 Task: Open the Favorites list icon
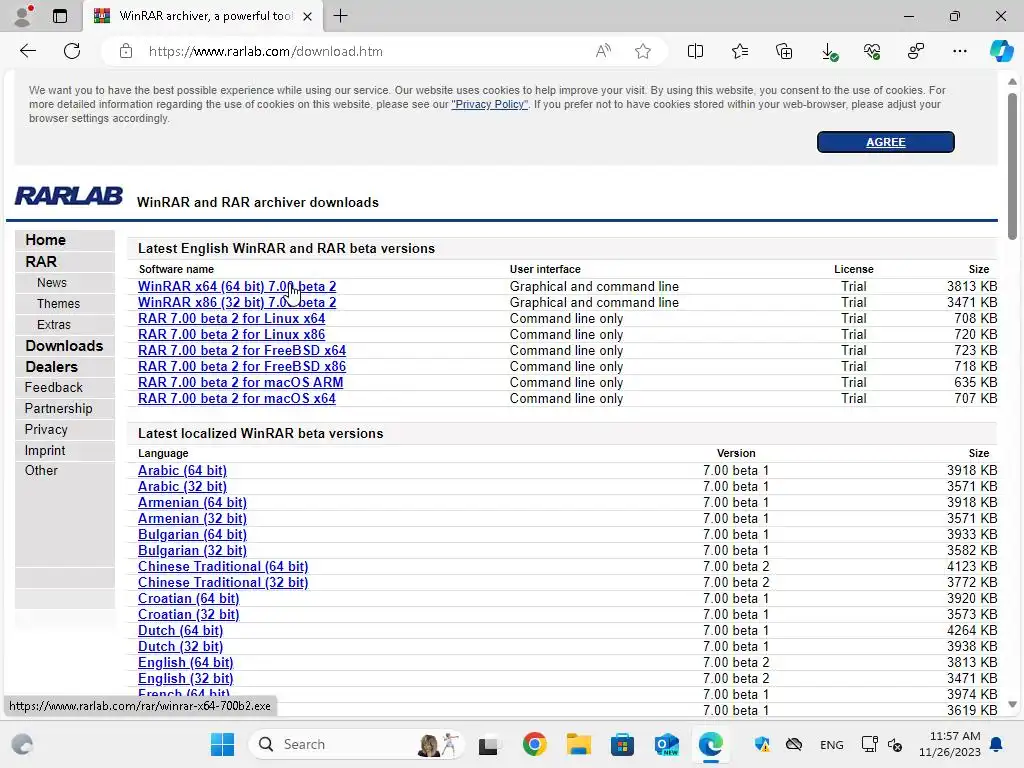[740, 51]
